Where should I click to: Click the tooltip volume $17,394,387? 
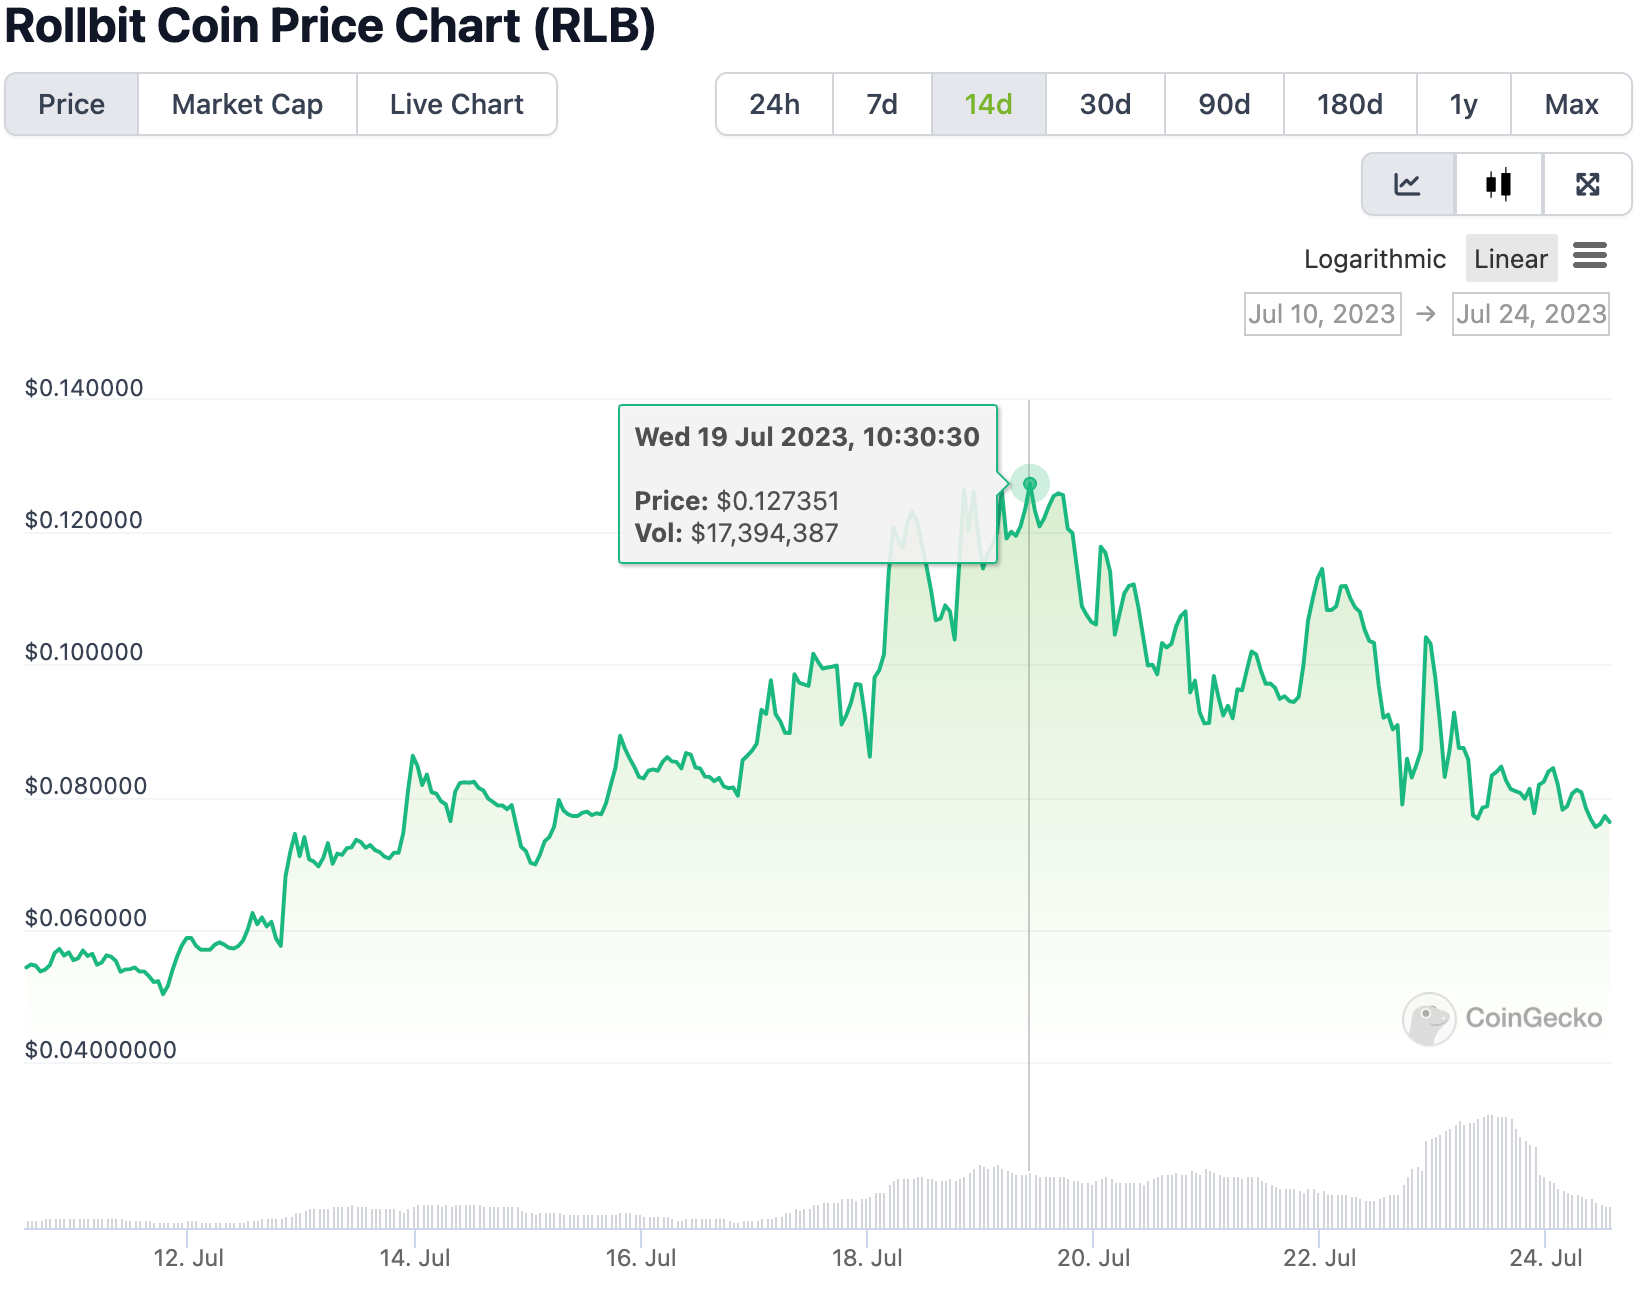click(764, 533)
